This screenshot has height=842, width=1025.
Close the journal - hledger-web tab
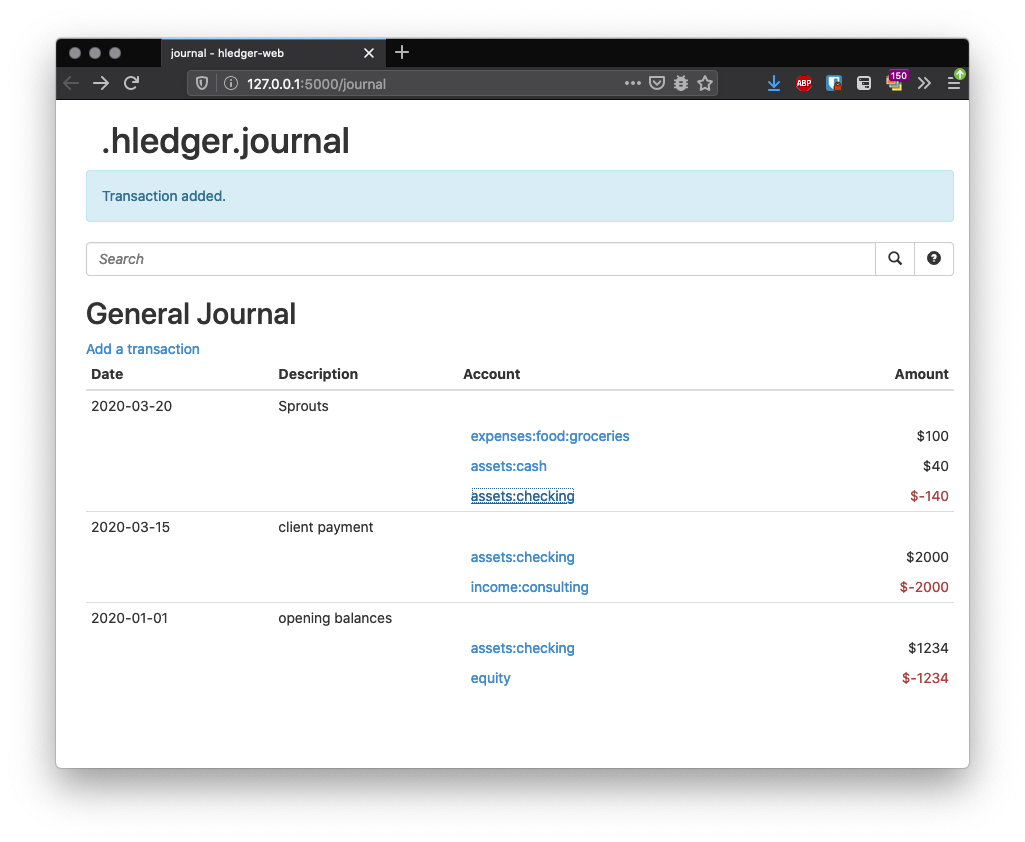pyautogui.click(x=369, y=53)
